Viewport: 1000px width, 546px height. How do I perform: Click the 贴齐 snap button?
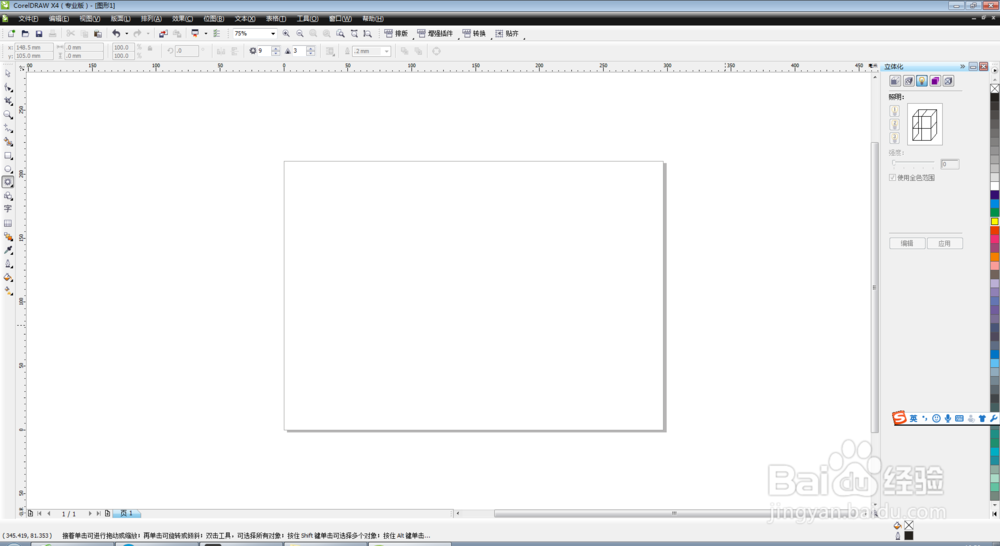pyautogui.click(x=507, y=33)
